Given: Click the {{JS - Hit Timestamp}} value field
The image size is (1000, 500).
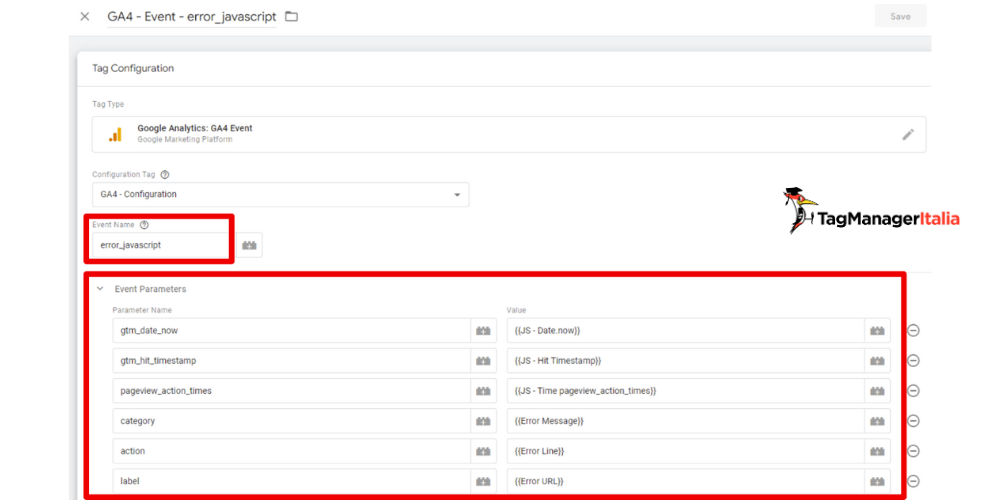Looking at the screenshot, I should click(686, 360).
